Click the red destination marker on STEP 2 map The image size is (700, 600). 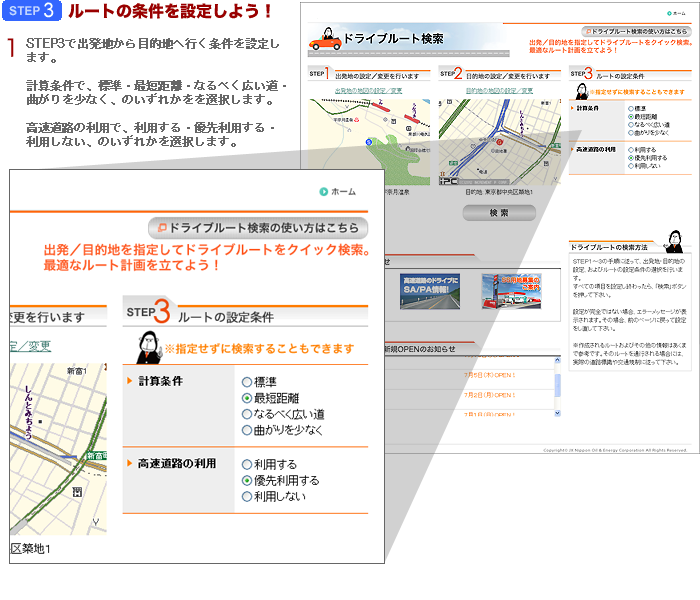coord(500,142)
